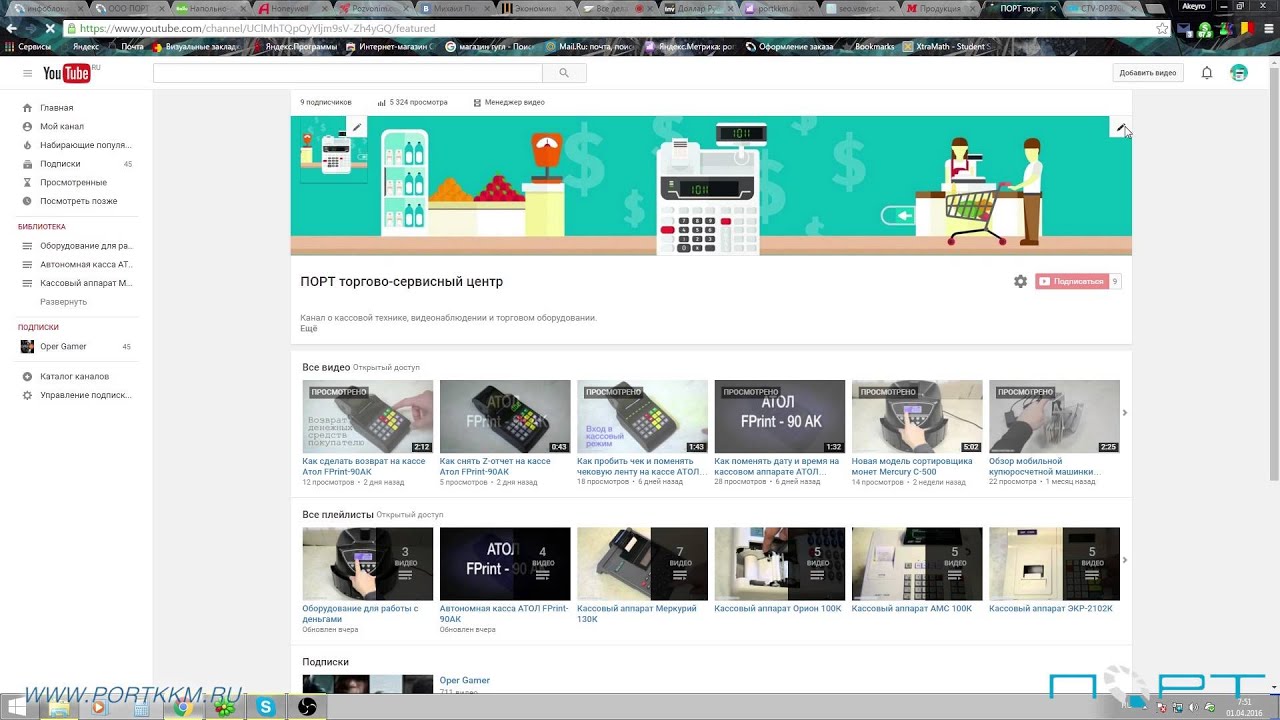Open the 5 324 просмотра stats link
Screen dimensions: 1280x720
pos(413,102)
